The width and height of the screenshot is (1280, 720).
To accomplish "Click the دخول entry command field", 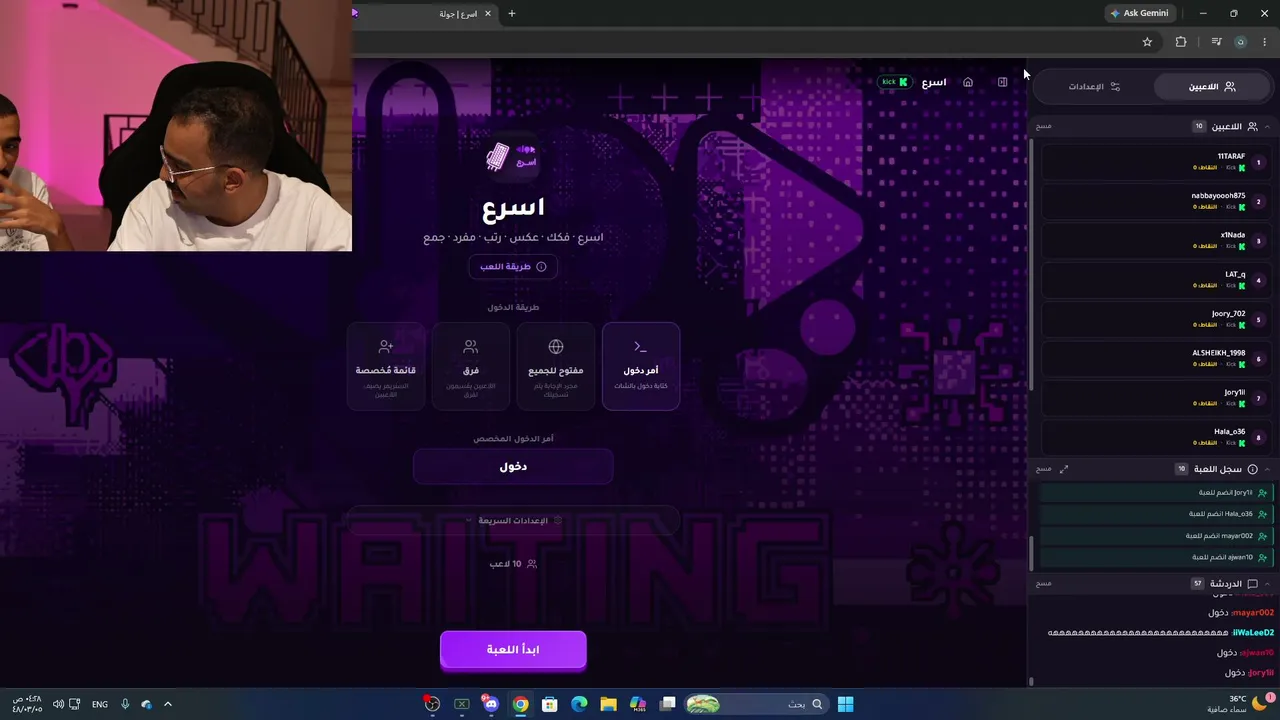I will (513, 467).
